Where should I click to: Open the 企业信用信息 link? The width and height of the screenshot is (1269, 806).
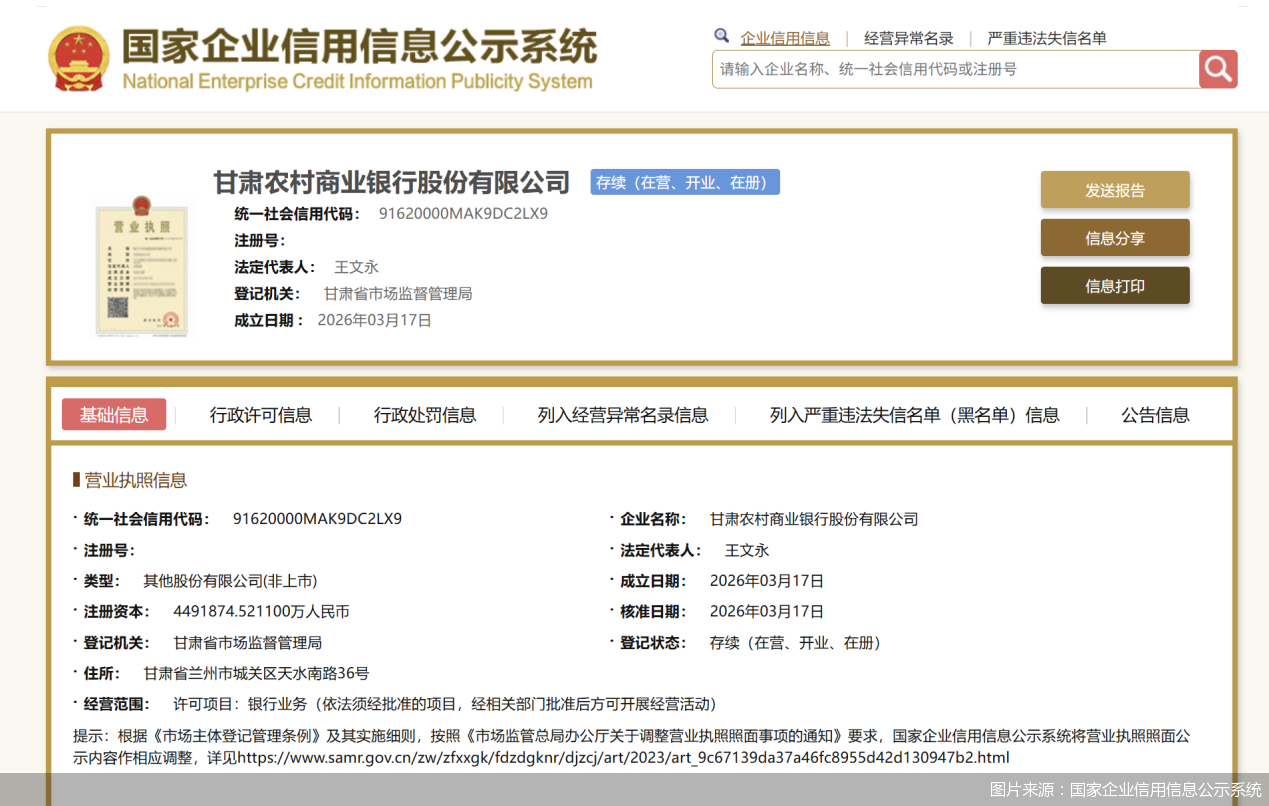tap(786, 38)
